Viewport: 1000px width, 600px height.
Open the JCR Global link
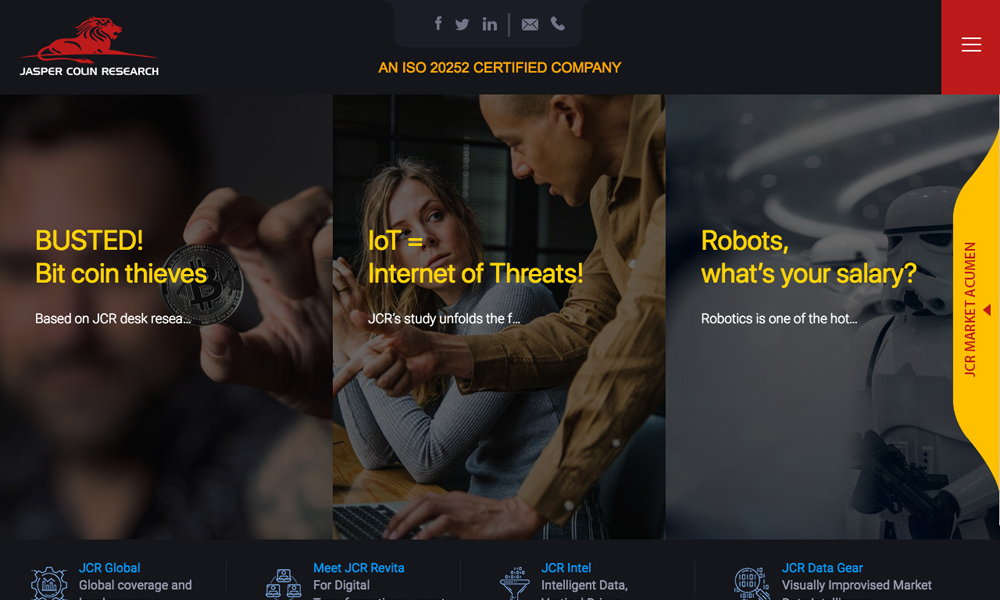109,567
